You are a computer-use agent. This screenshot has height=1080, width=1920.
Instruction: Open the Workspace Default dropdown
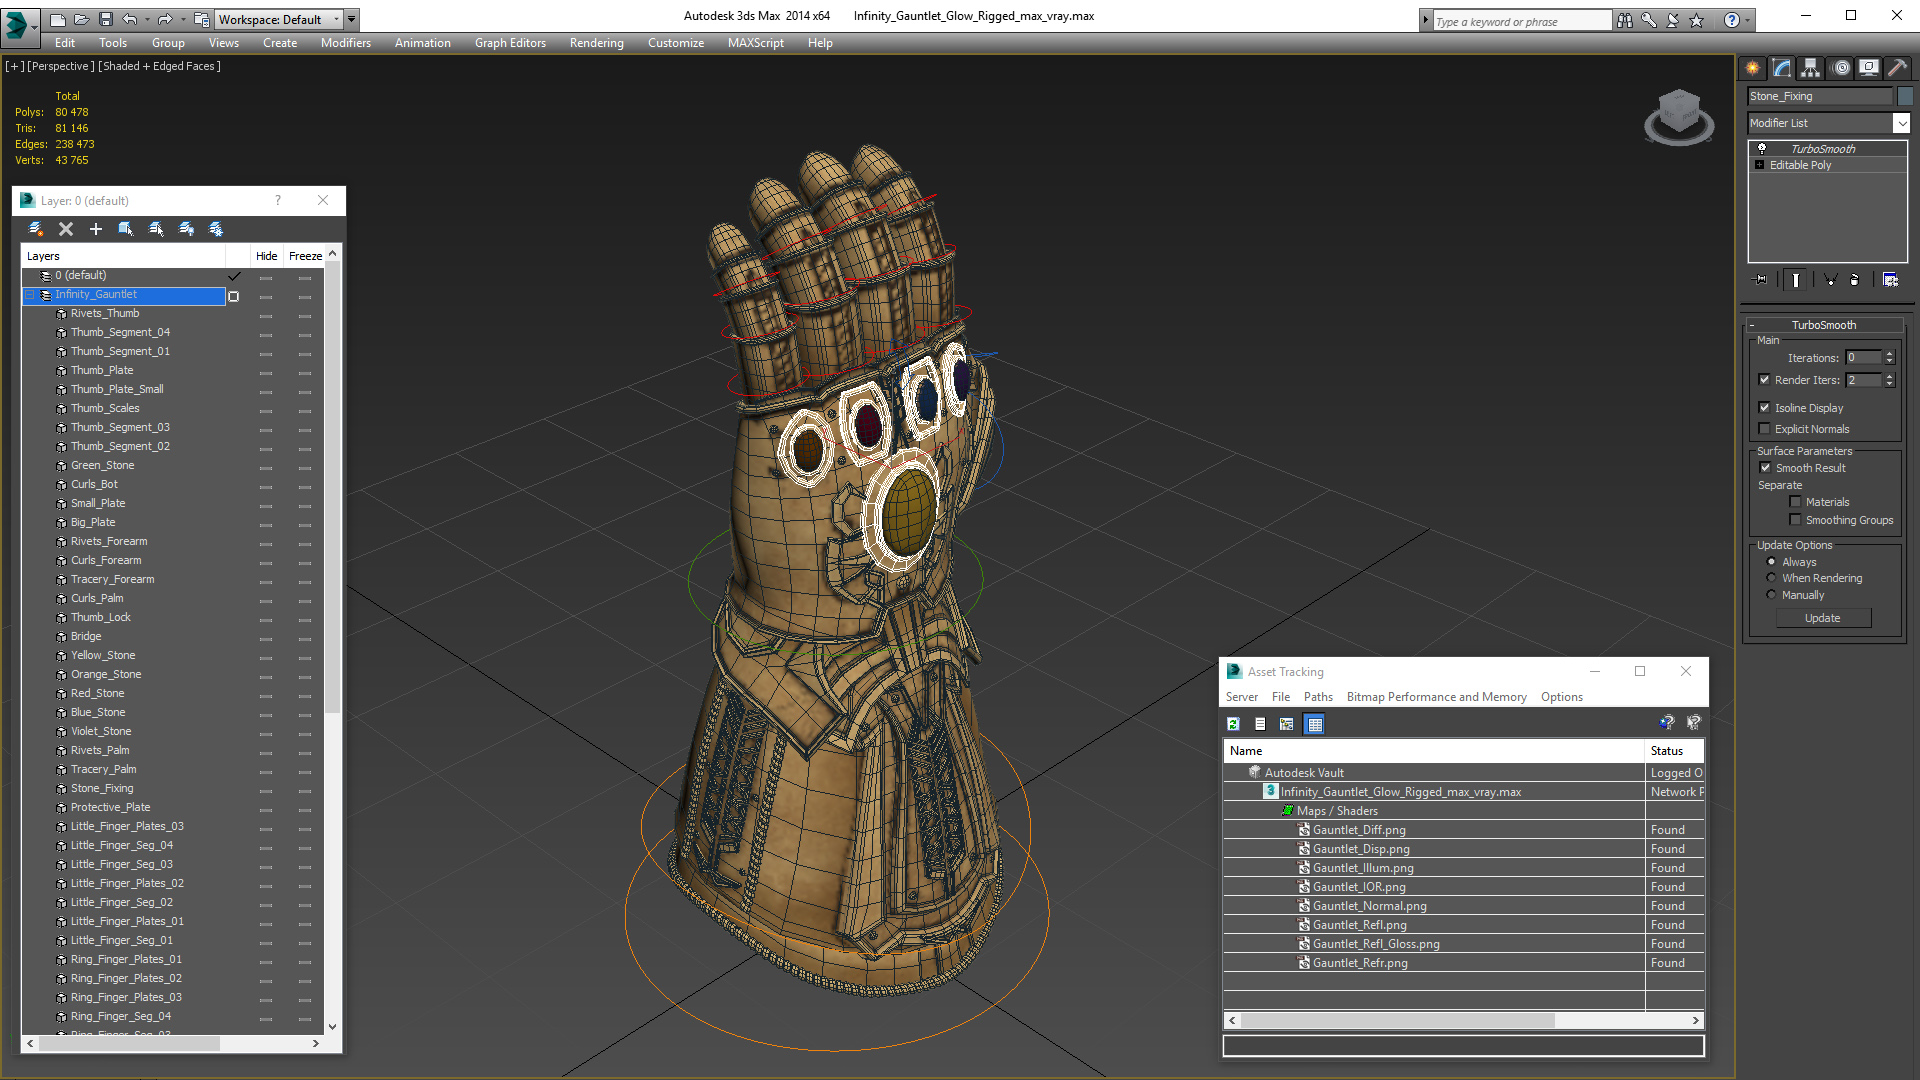336,19
